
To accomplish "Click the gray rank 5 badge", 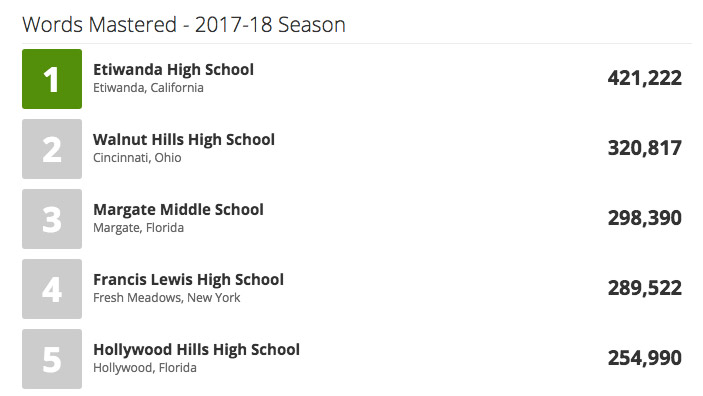I will (52, 359).
